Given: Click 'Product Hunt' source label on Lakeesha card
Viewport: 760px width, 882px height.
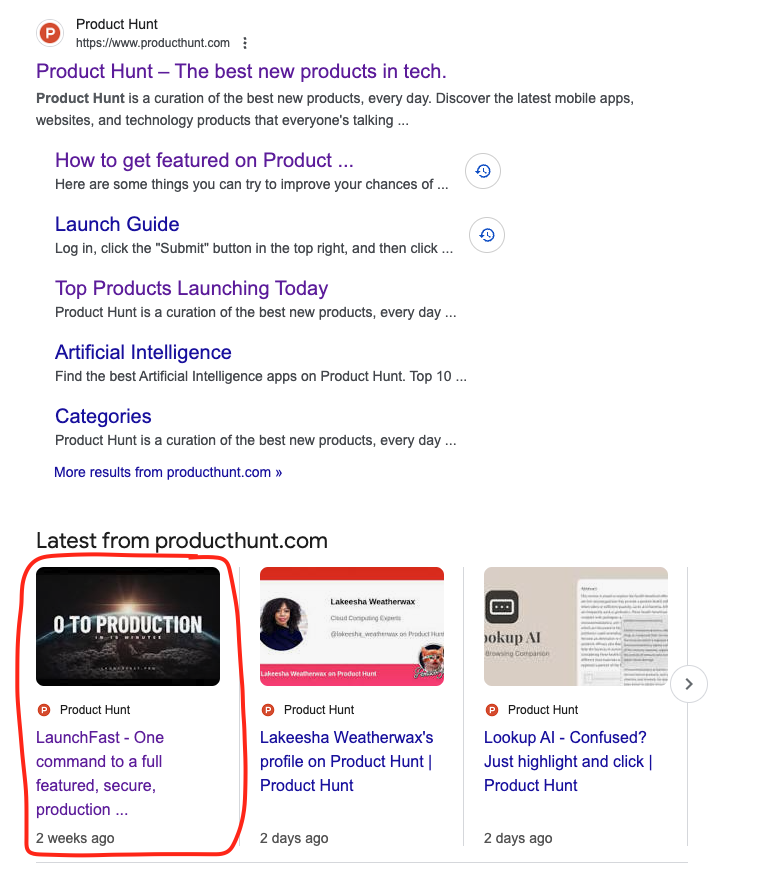Looking at the screenshot, I should pyautogui.click(x=319, y=710).
